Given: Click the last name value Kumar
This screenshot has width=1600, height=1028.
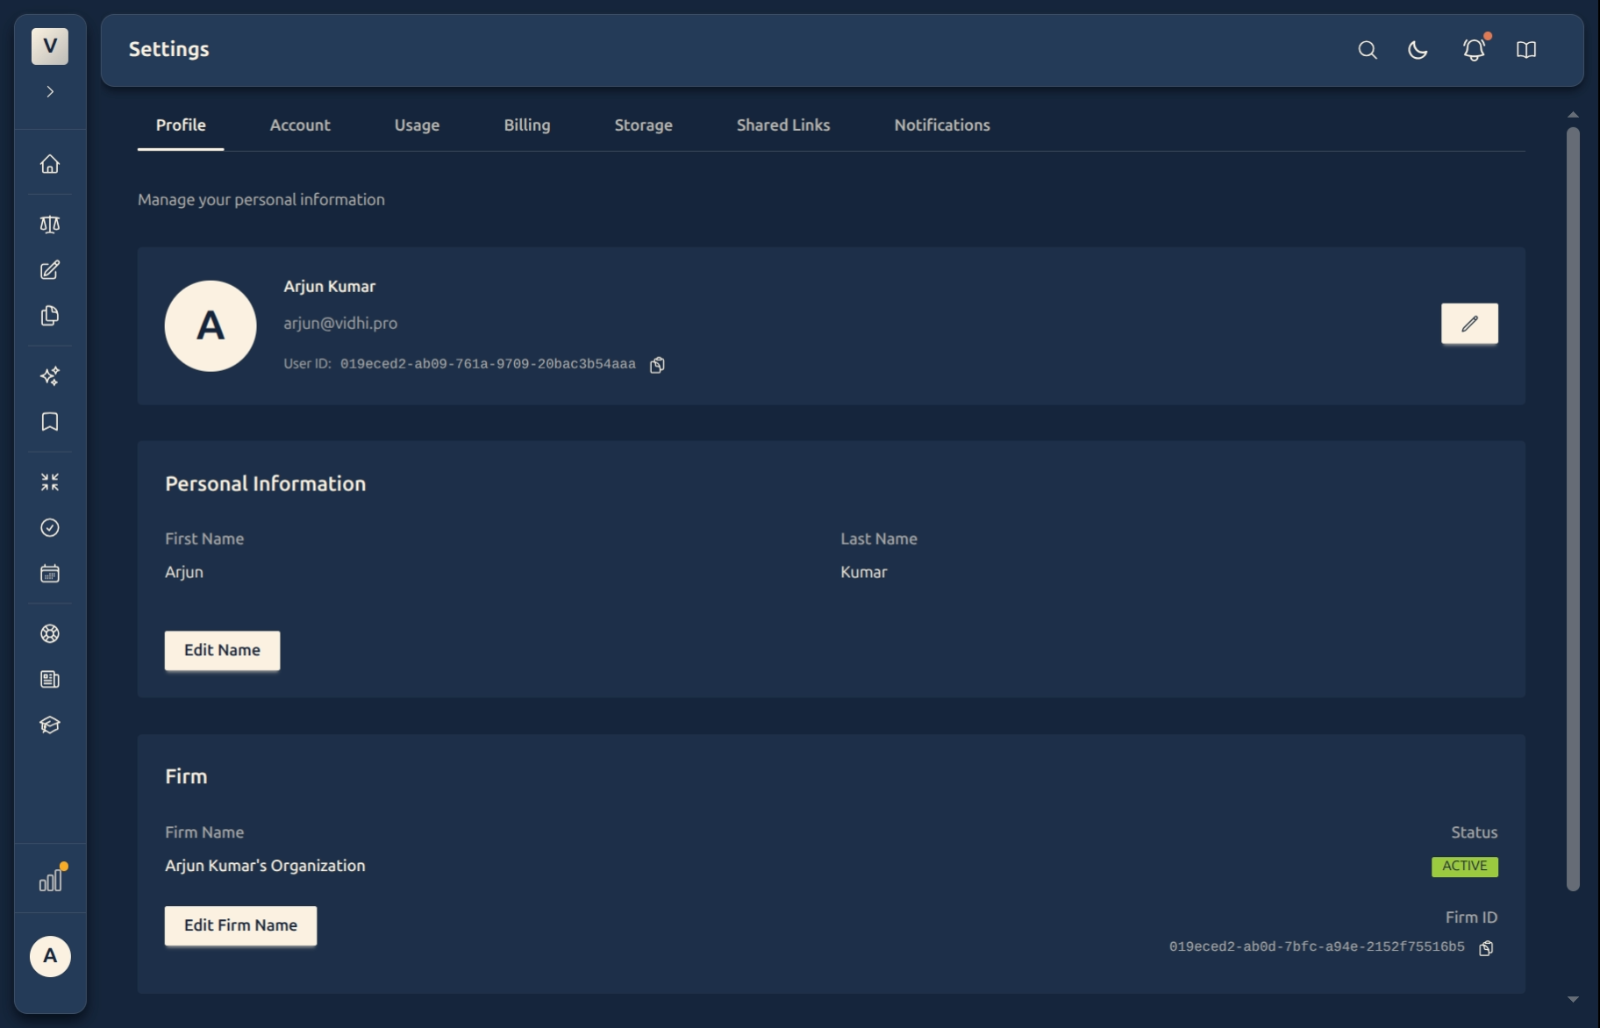Looking at the screenshot, I should click(863, 572).
